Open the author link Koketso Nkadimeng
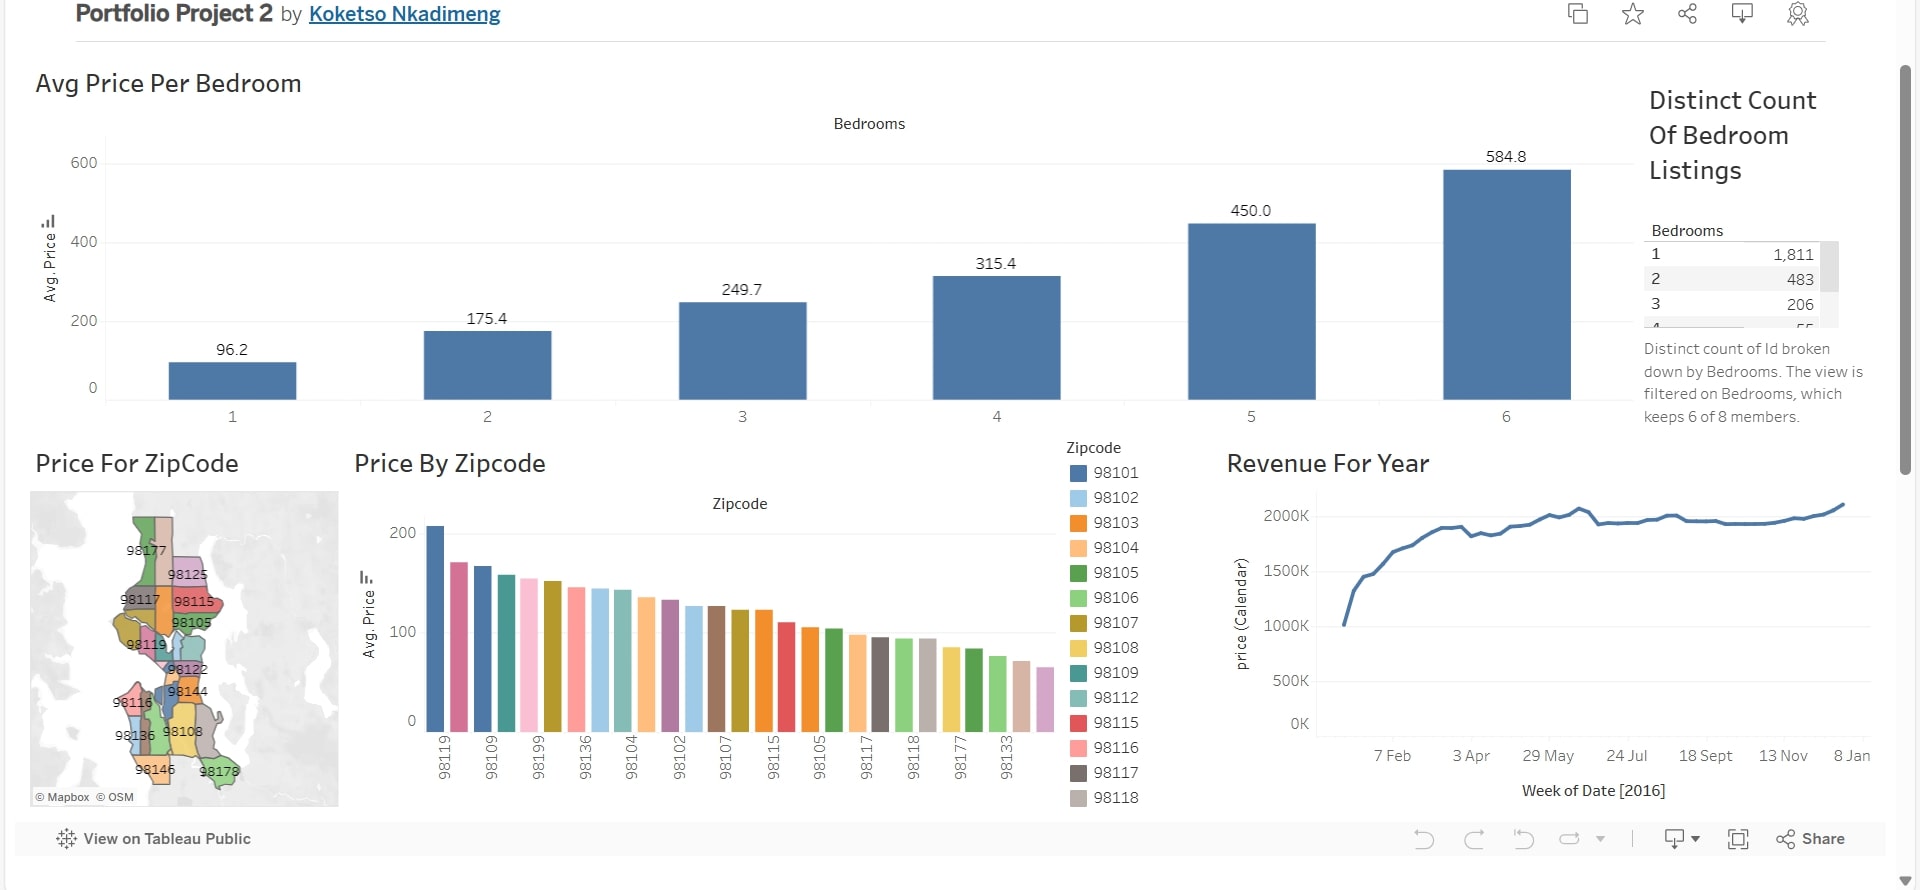Viewport: 1920px width, 890px height. [404, 14]
